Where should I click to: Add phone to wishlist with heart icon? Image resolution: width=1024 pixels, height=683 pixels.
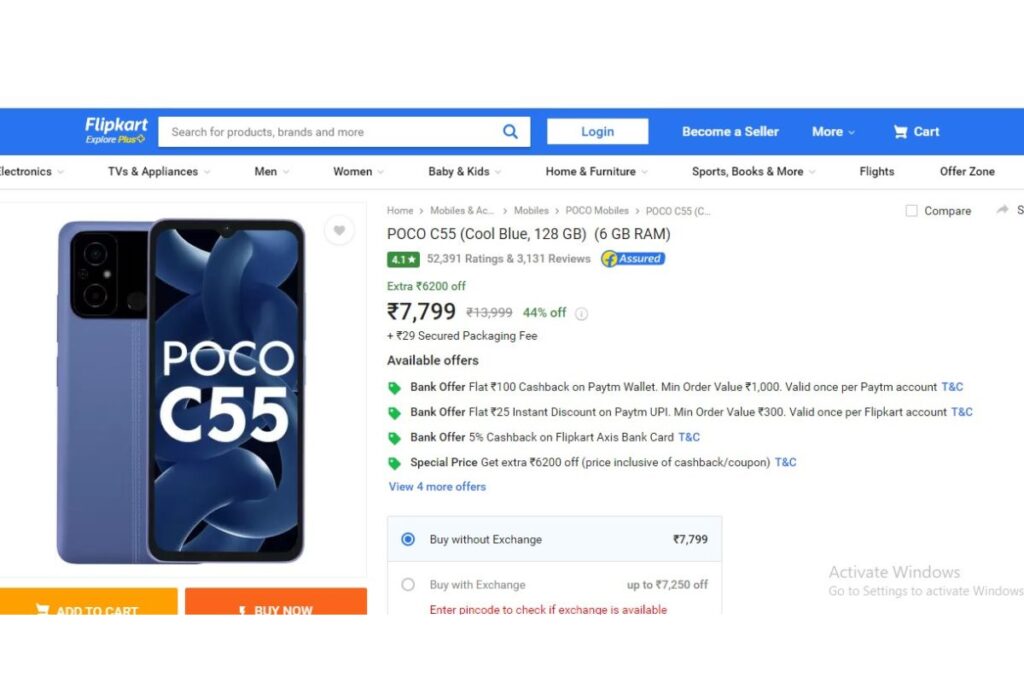click(x=339, y=230)
